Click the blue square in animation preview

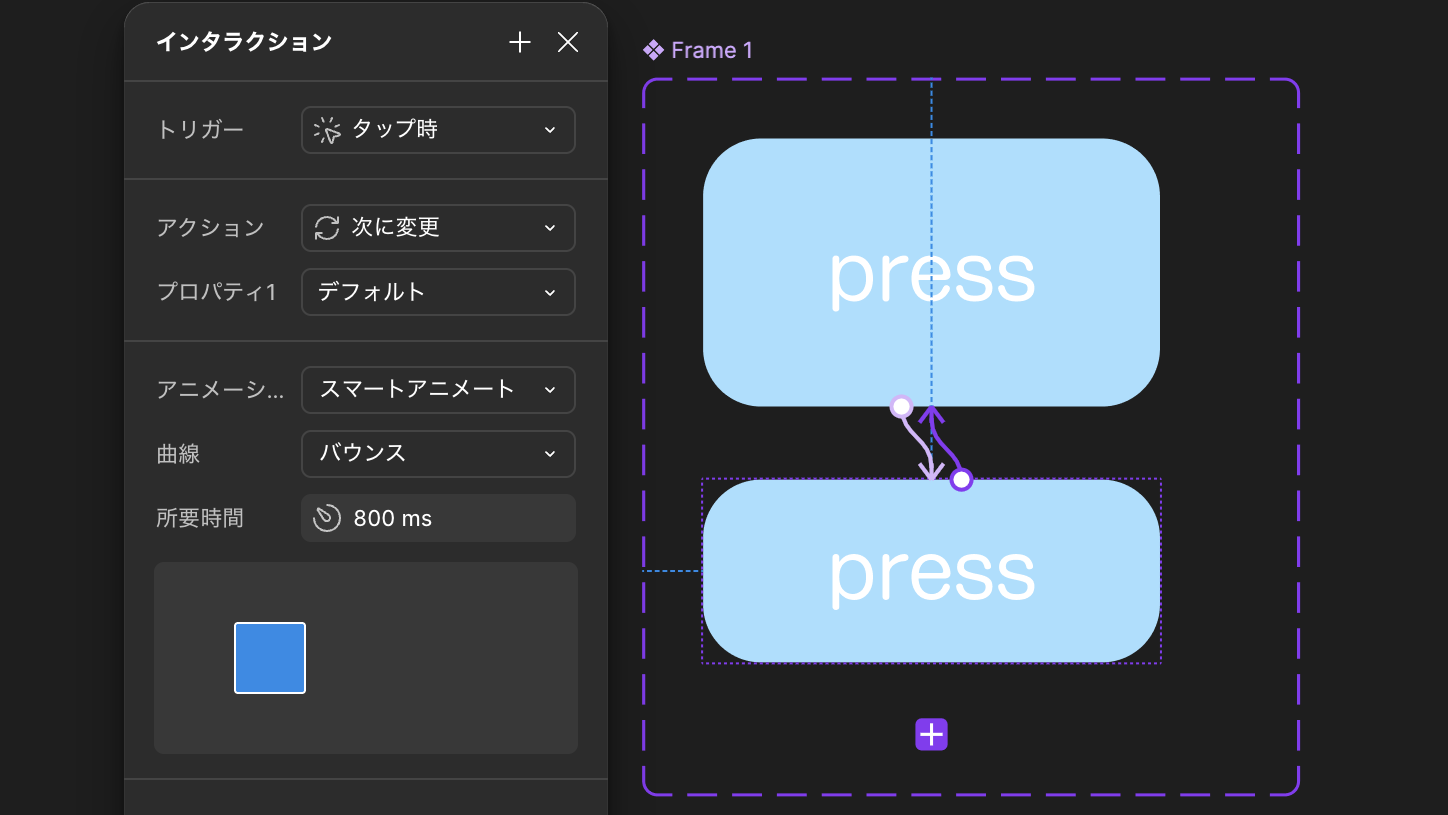(x=270, y=658)
